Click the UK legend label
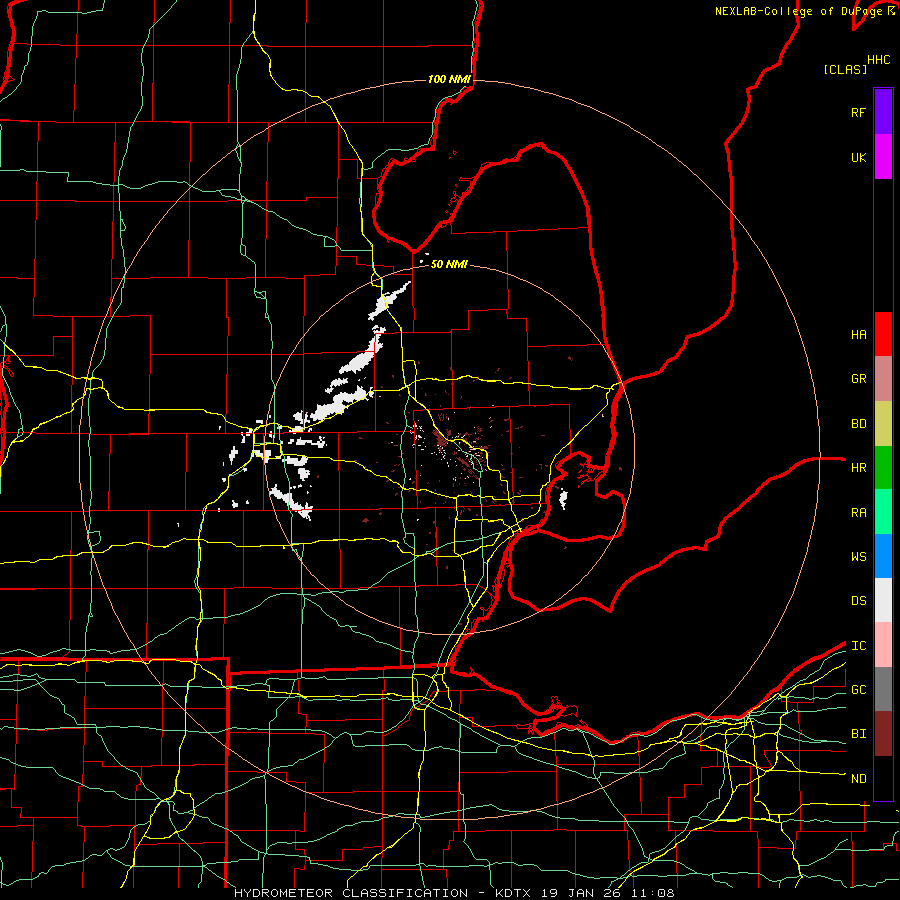 (x=858, y=157)
